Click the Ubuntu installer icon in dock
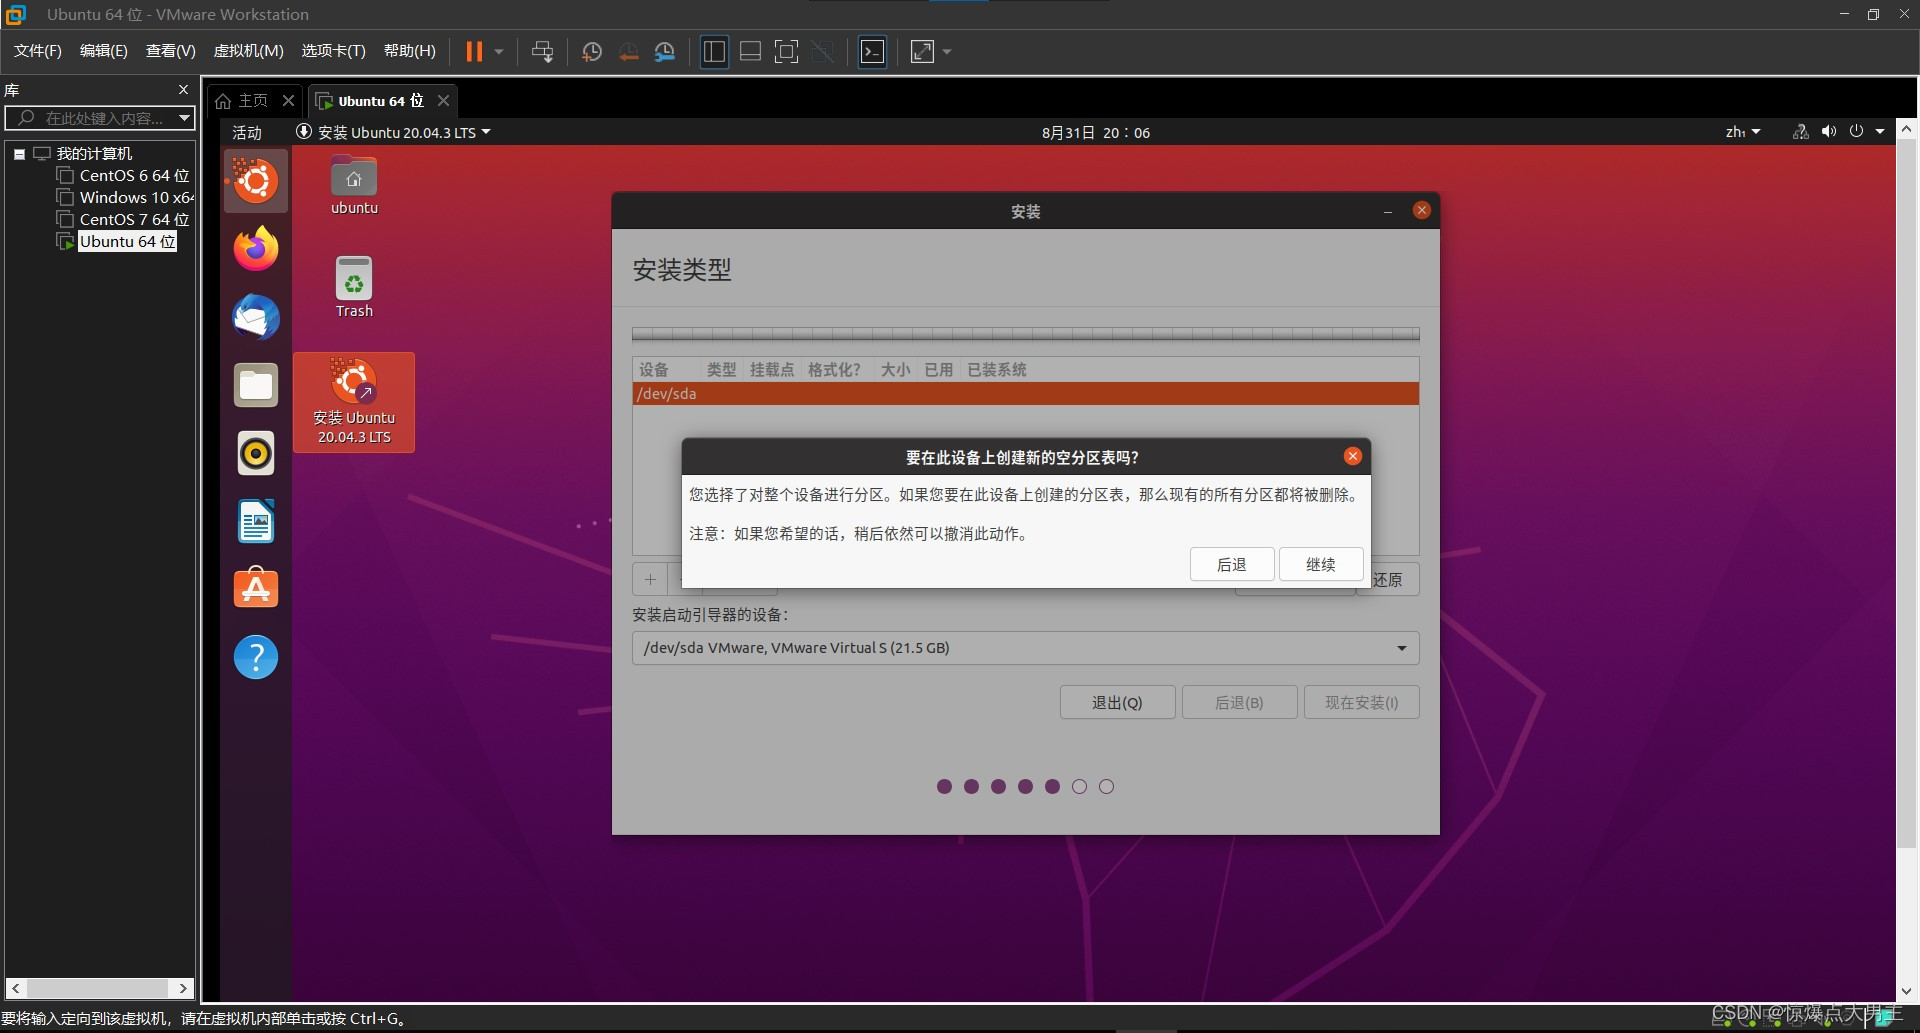1920x1033 pixels. coord(256,181)
